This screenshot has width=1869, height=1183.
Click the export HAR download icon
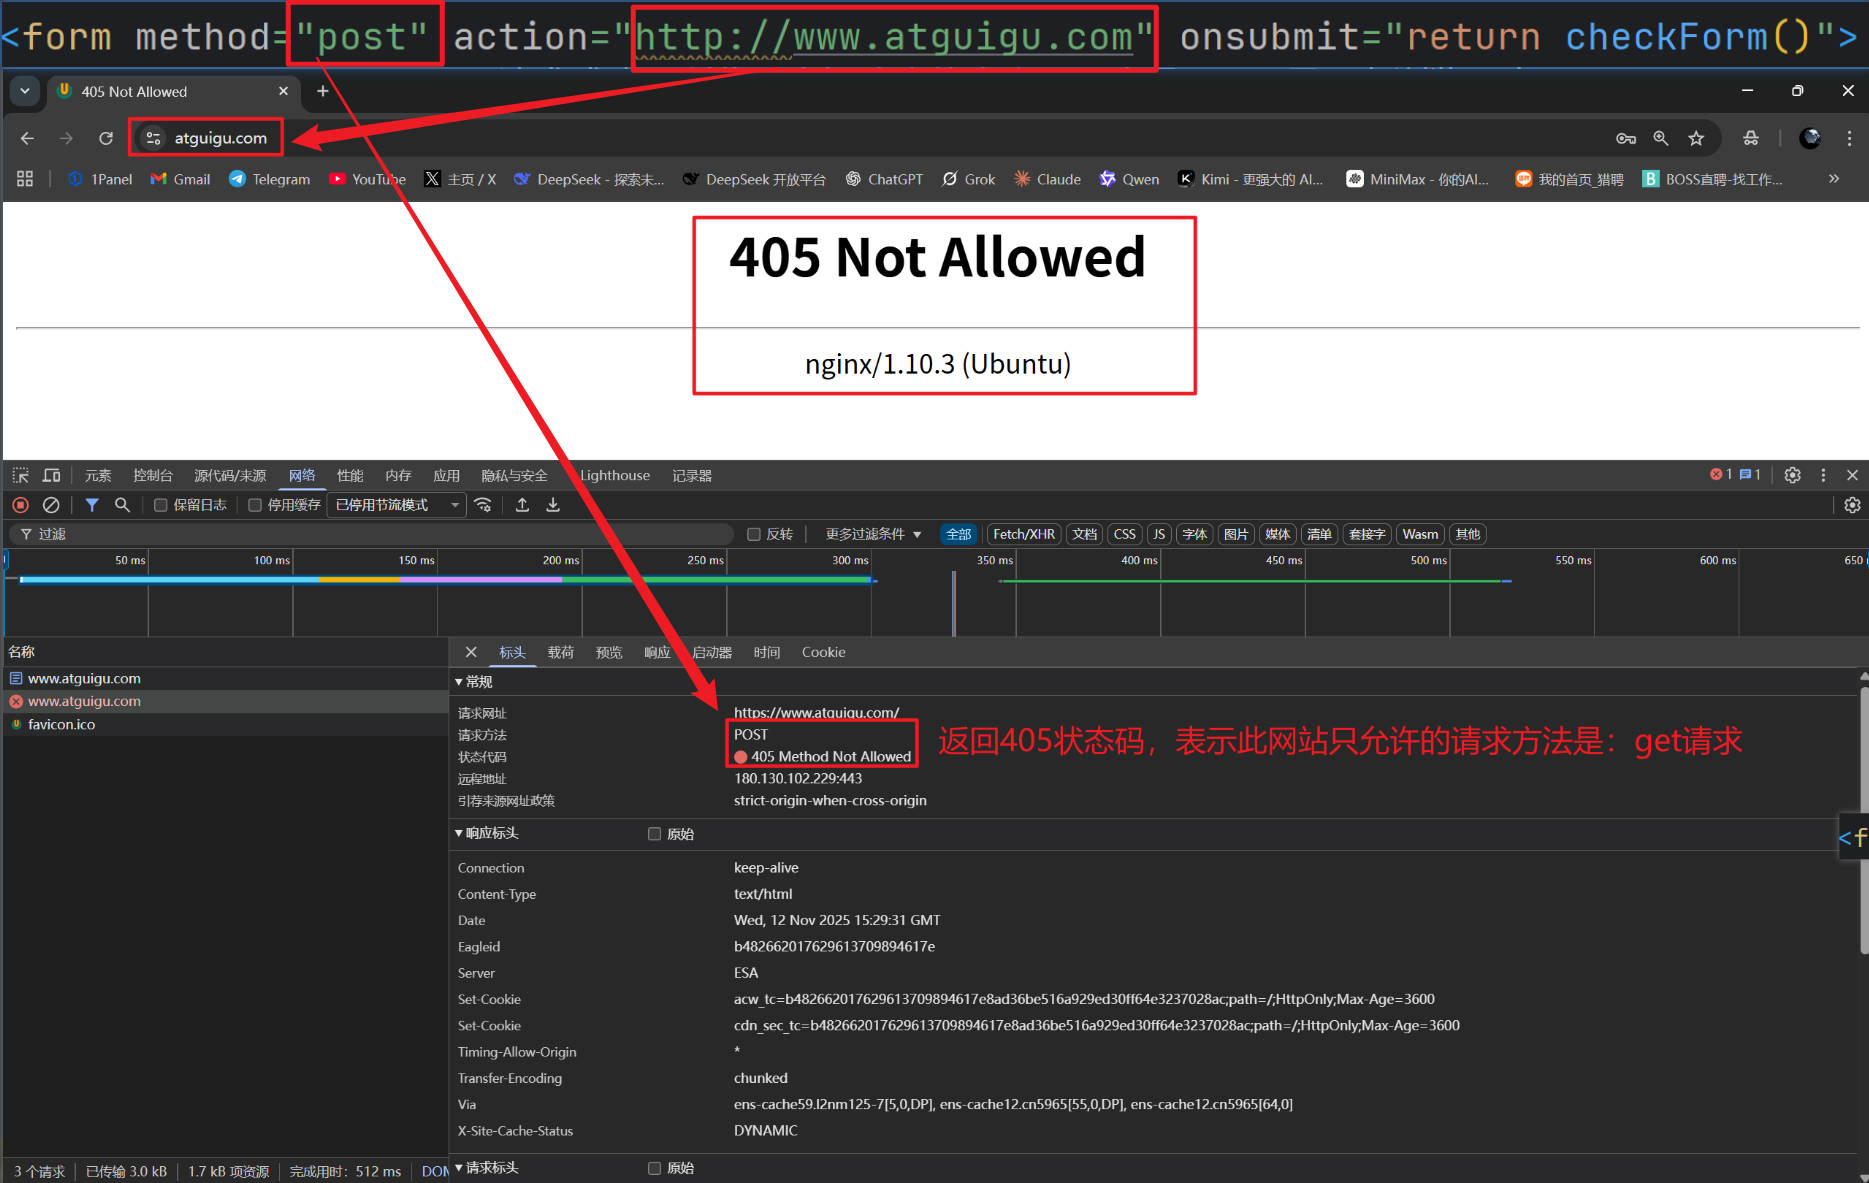point(553,505)
